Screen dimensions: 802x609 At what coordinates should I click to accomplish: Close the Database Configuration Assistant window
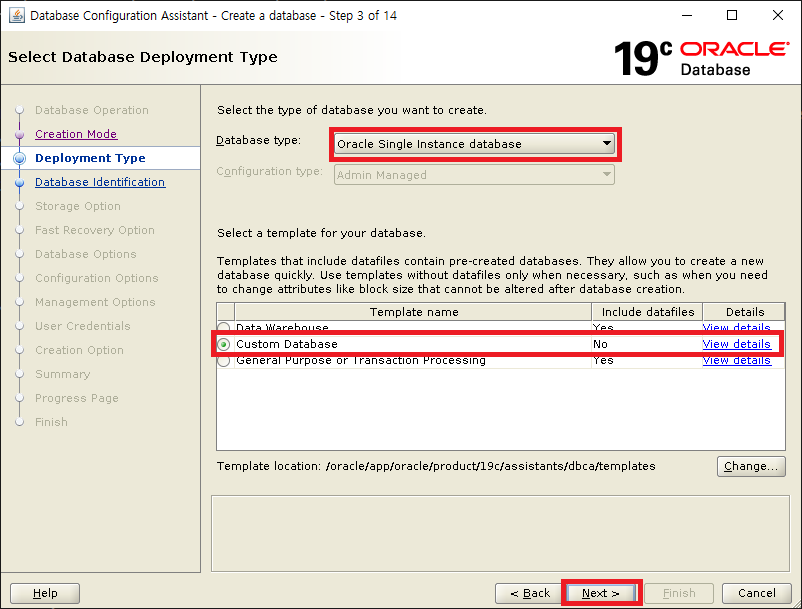(777, 15)
